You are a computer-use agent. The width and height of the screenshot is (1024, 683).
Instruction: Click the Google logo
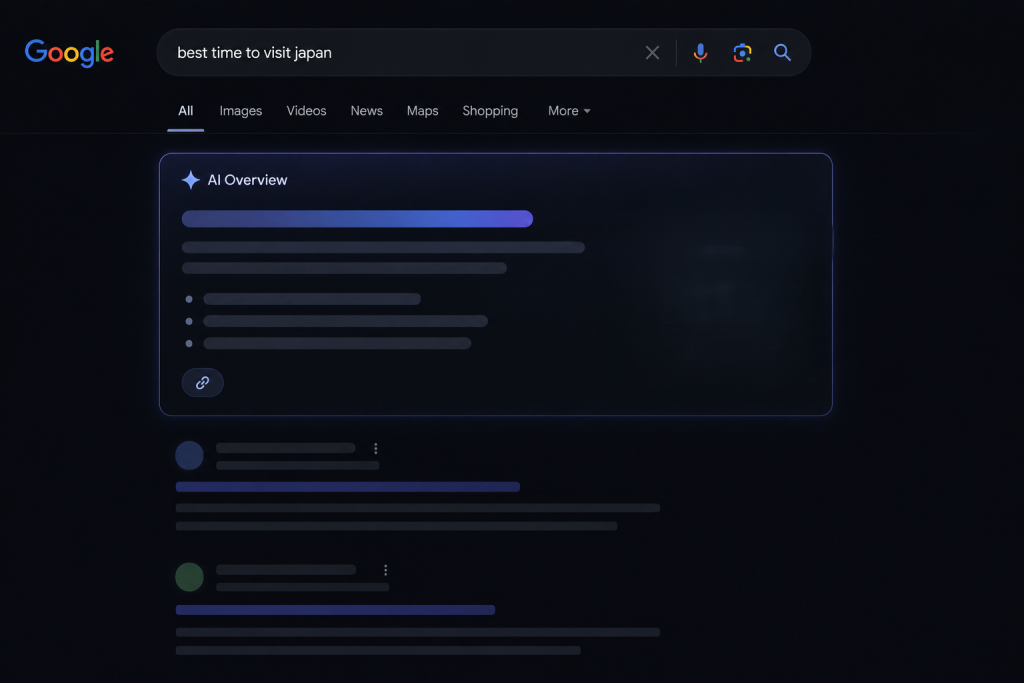pyautogui.click(x=69, y=53)
